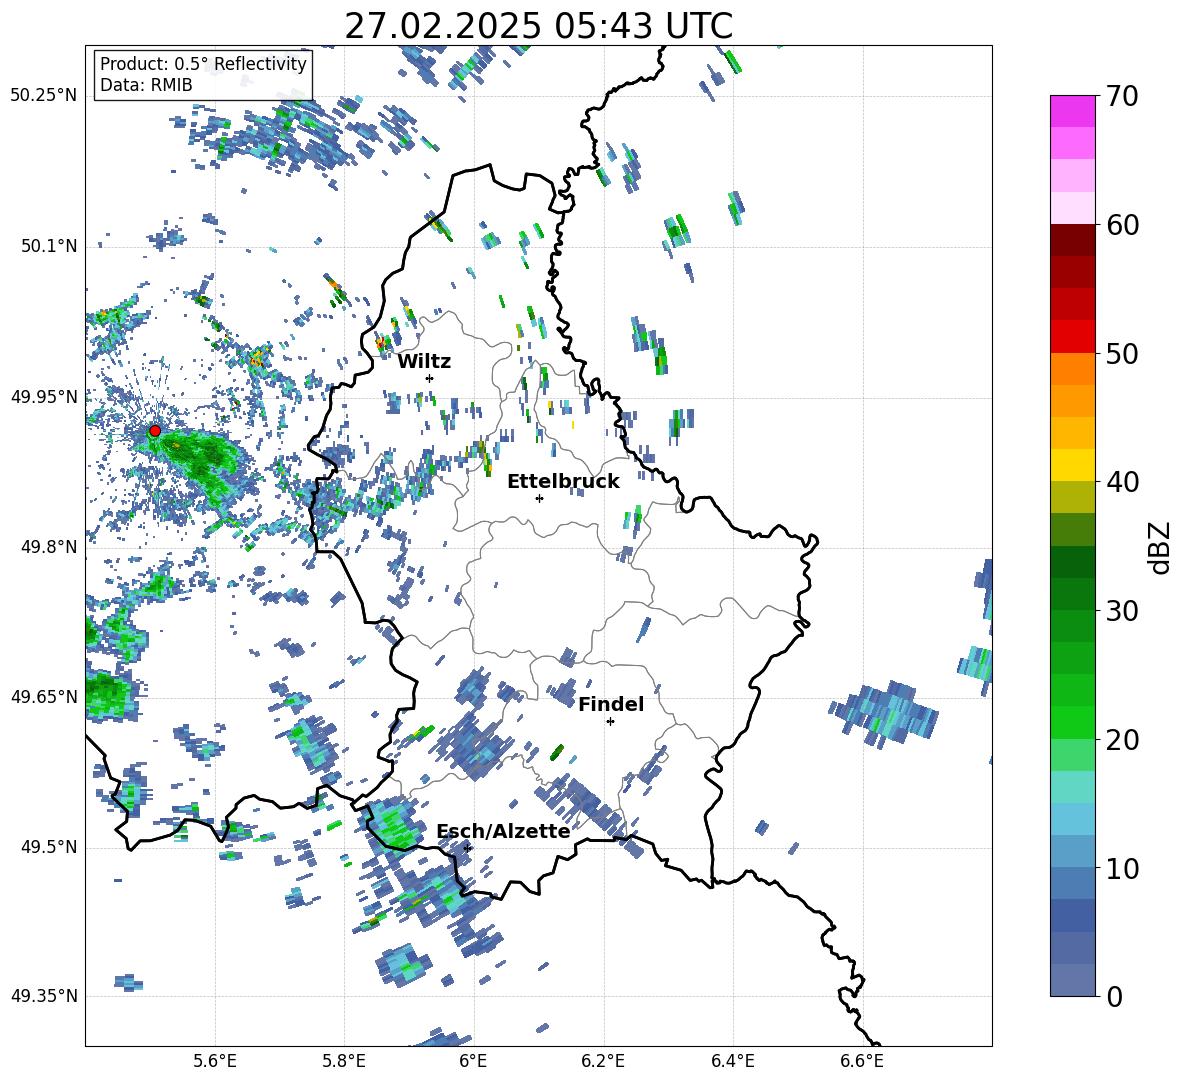Screen dimensions: 1184x1081
Task: Click the Wiltz station label
Action: coord(424,362)
